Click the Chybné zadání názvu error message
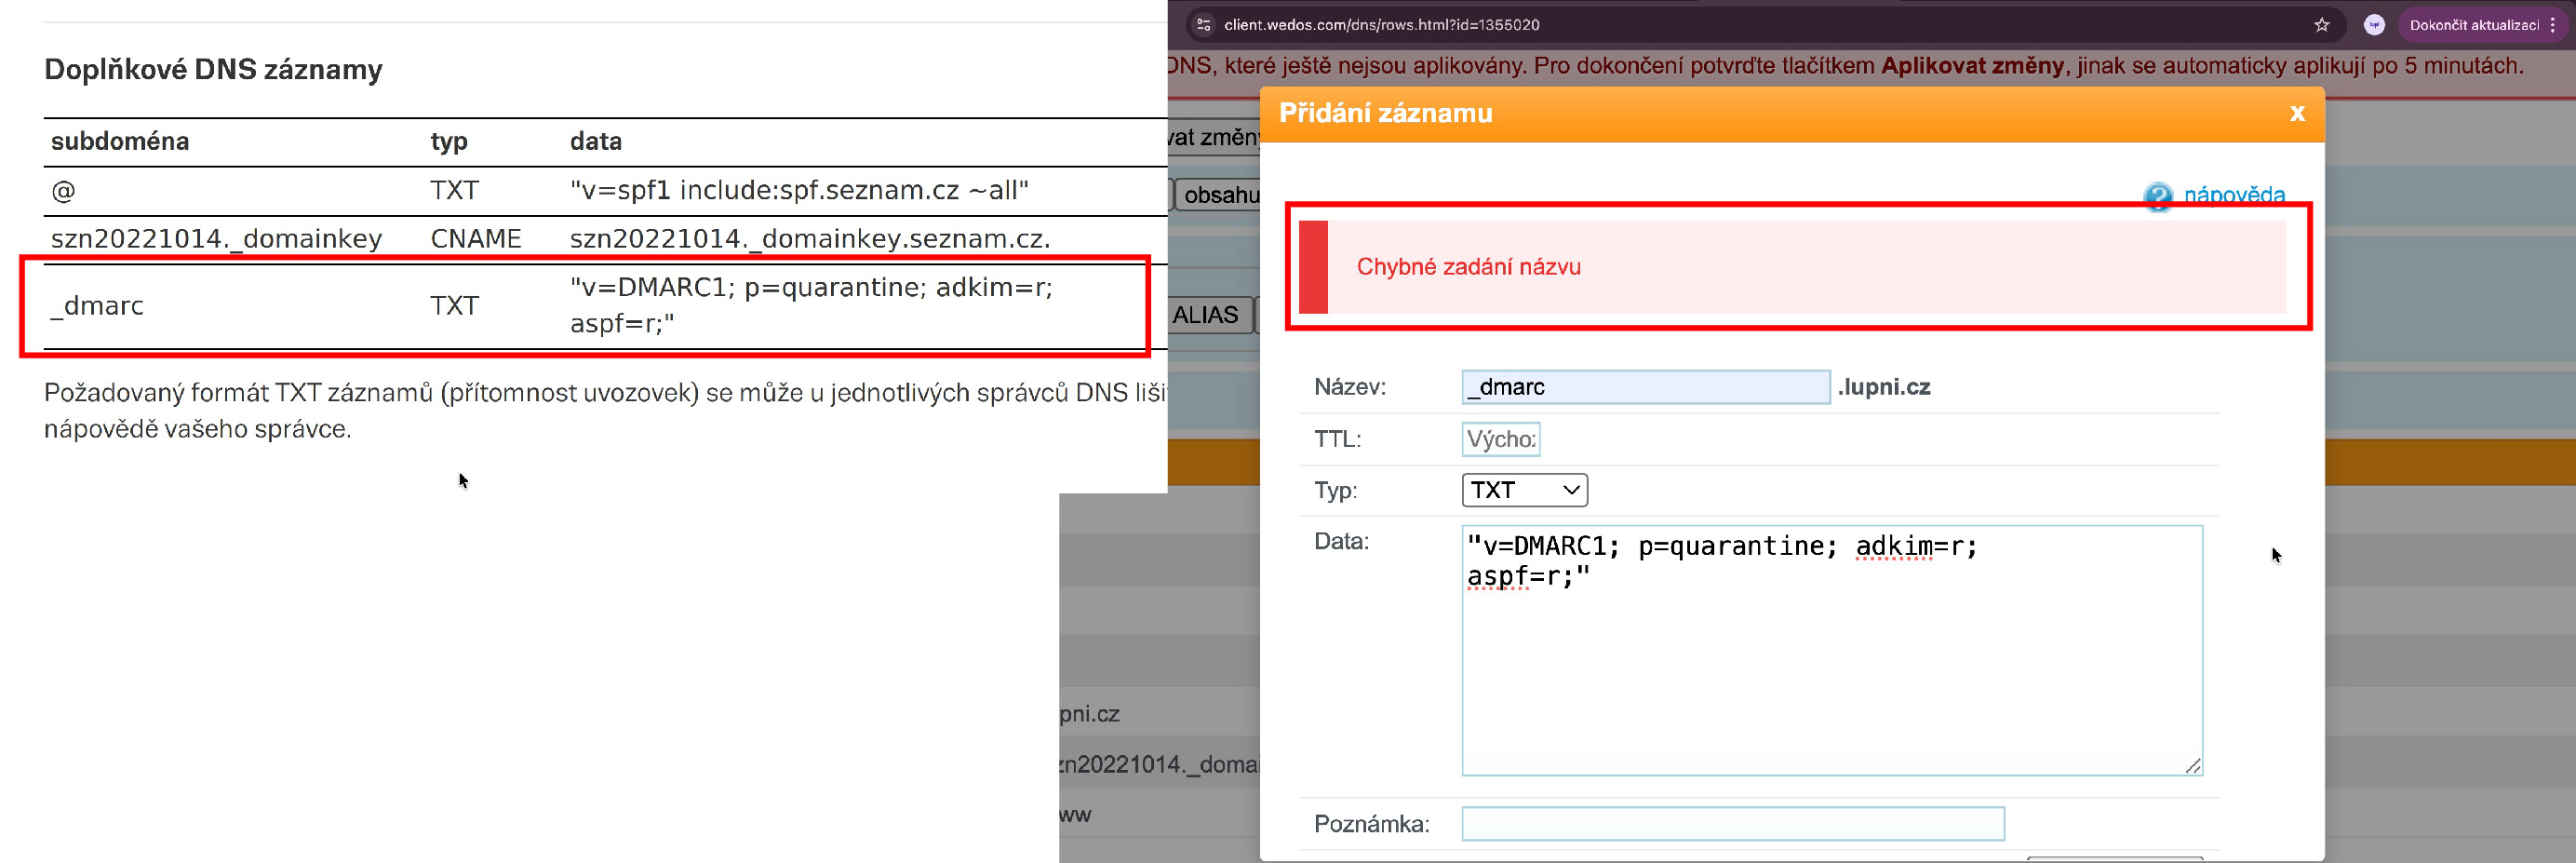 1468,267
